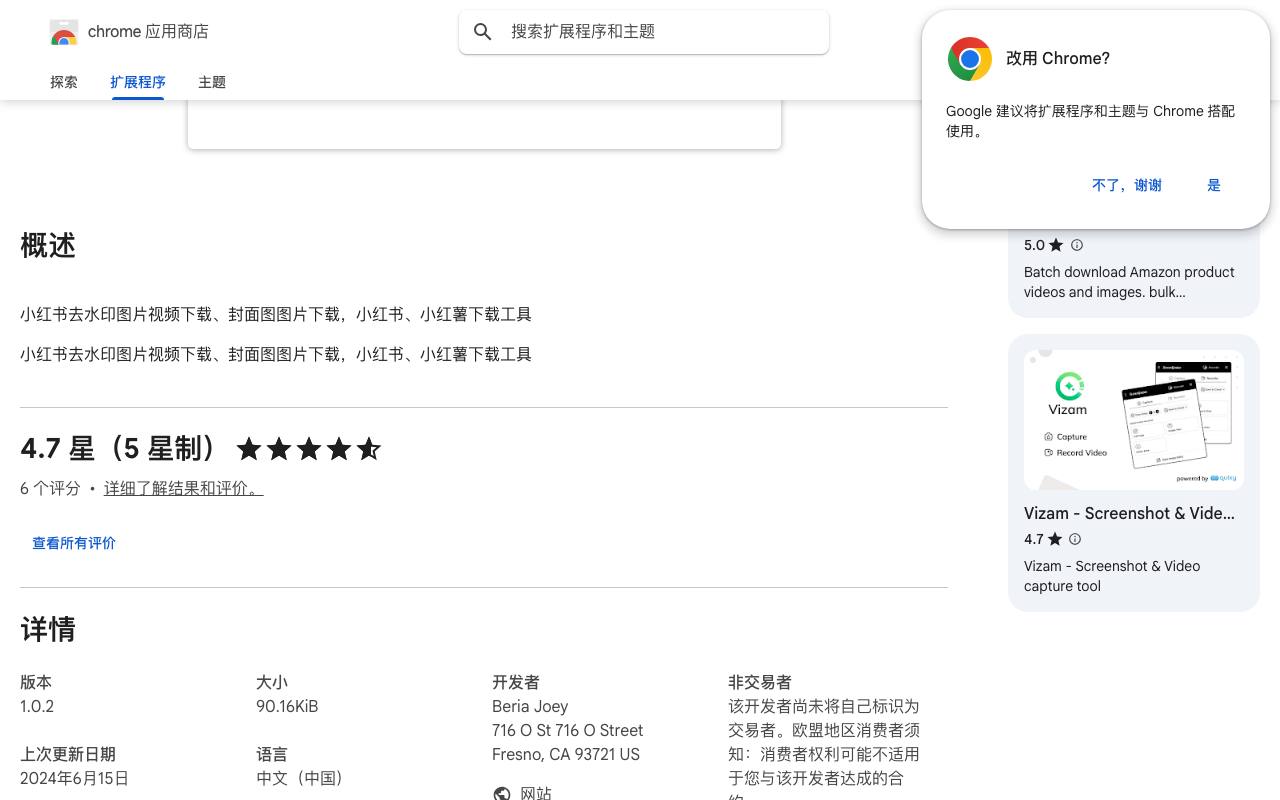
Task: Open the 扩展程序 tab
Action: point(138,82)
